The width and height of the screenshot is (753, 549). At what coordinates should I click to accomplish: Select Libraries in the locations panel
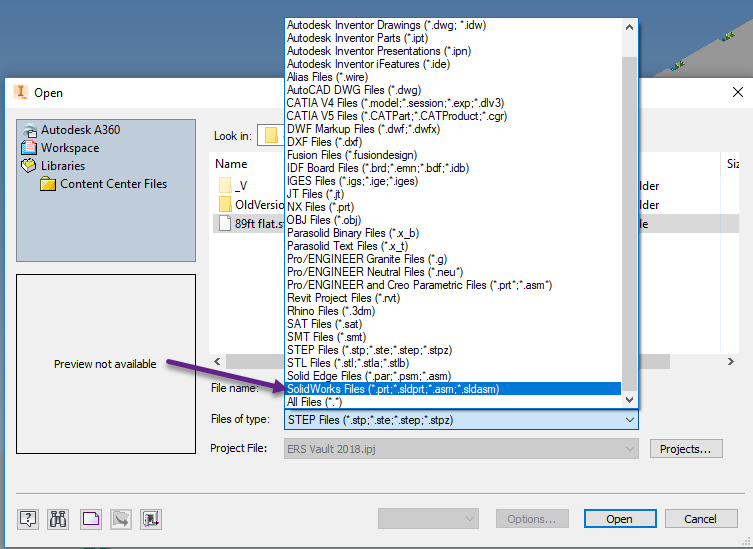point(53,166)
